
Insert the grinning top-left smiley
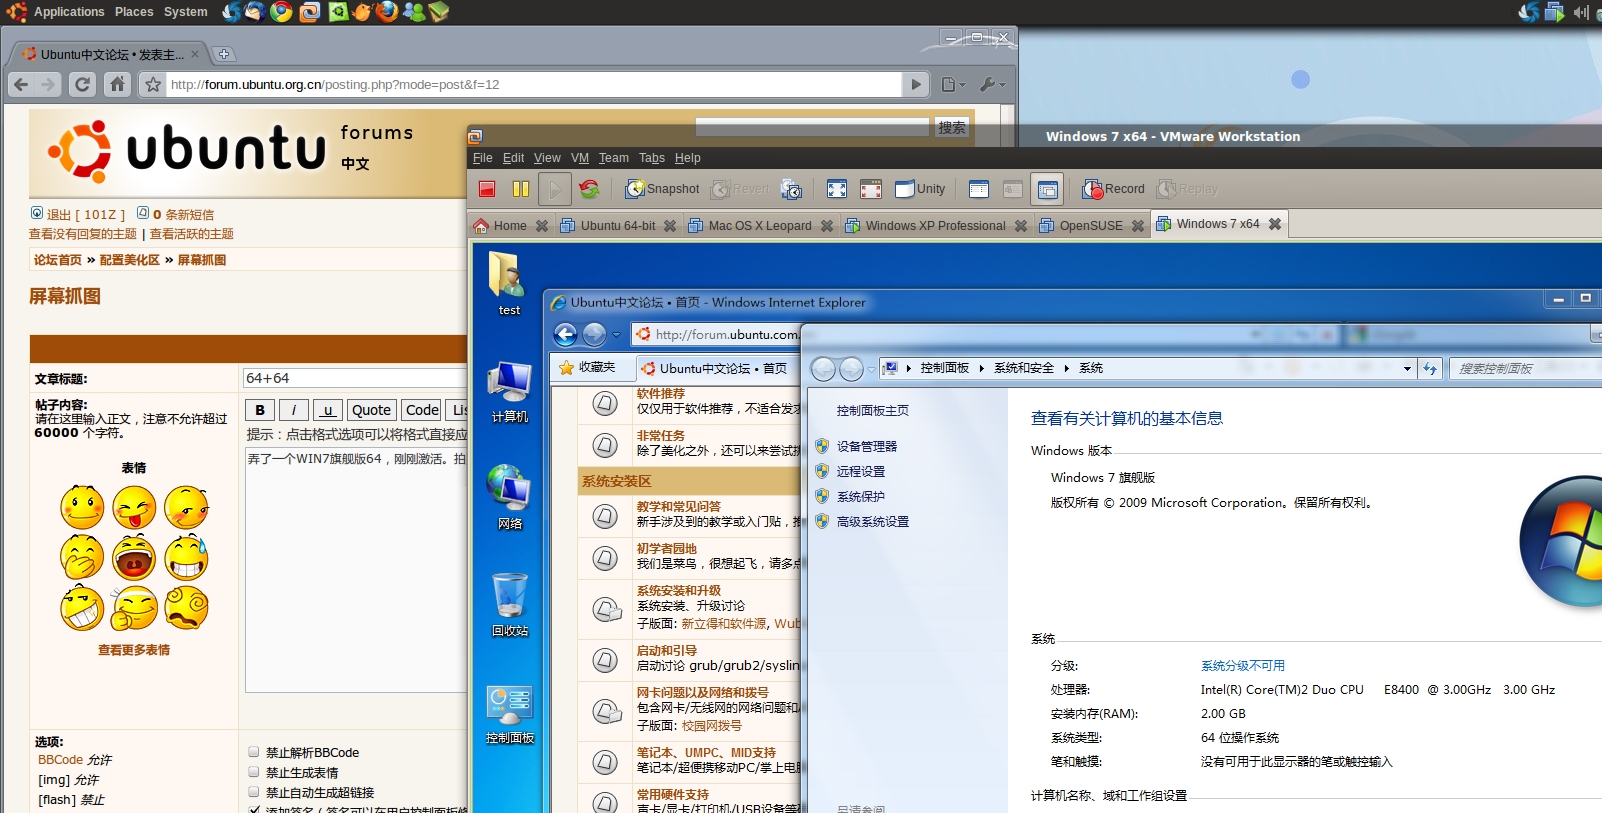tap(82, 507)
